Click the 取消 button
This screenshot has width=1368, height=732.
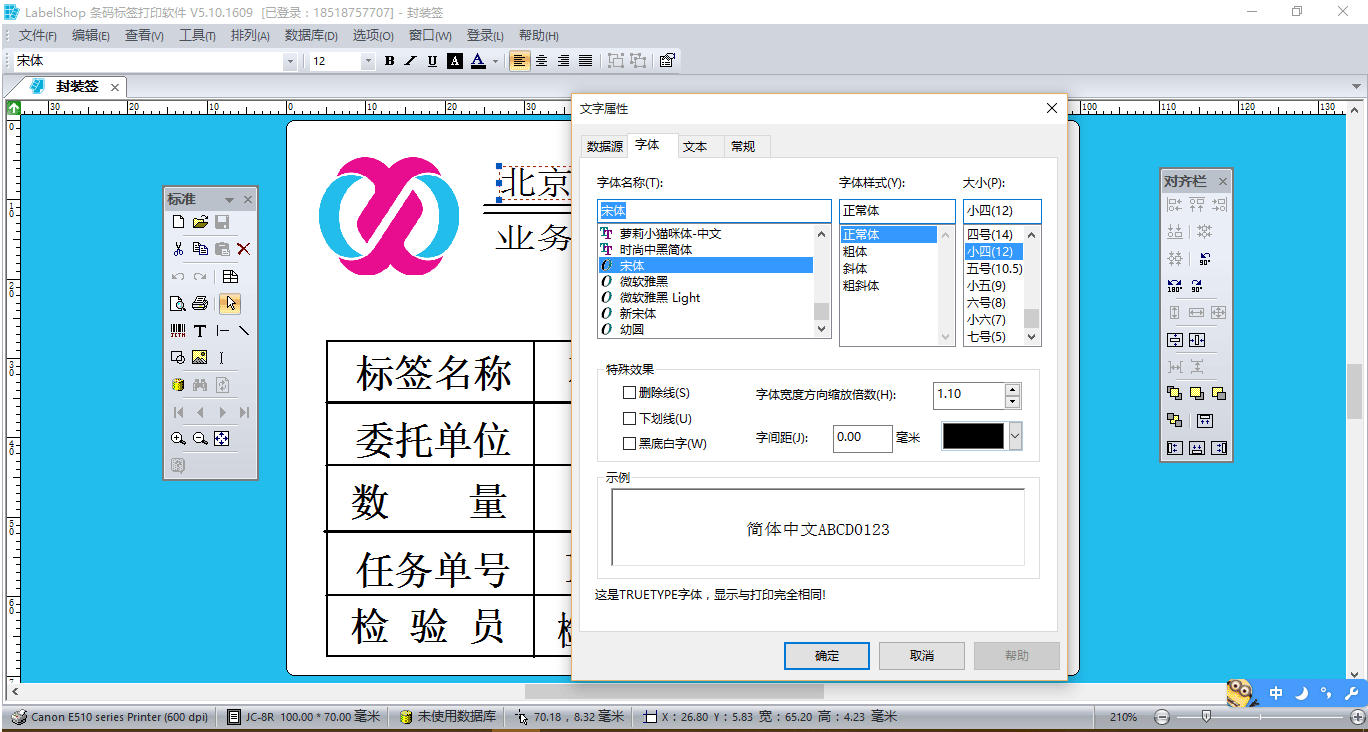pyautogui.click(x=922, y=656)
